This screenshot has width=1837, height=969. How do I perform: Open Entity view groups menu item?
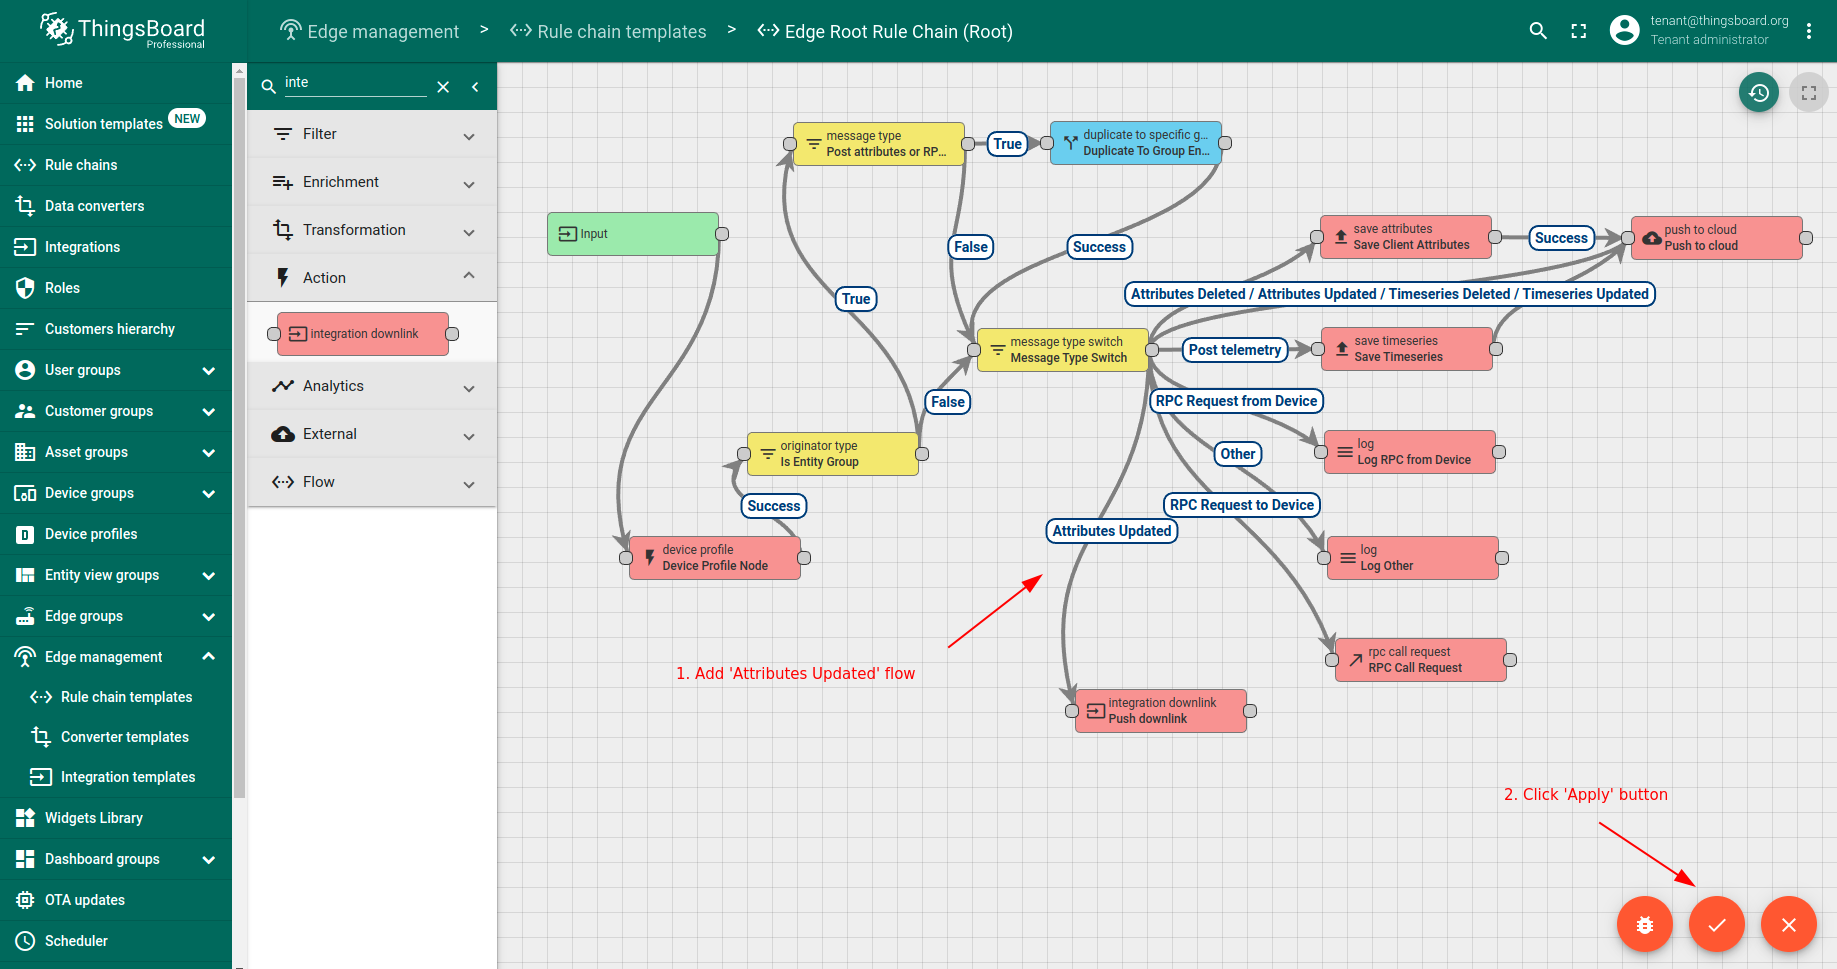pos(116,575)
